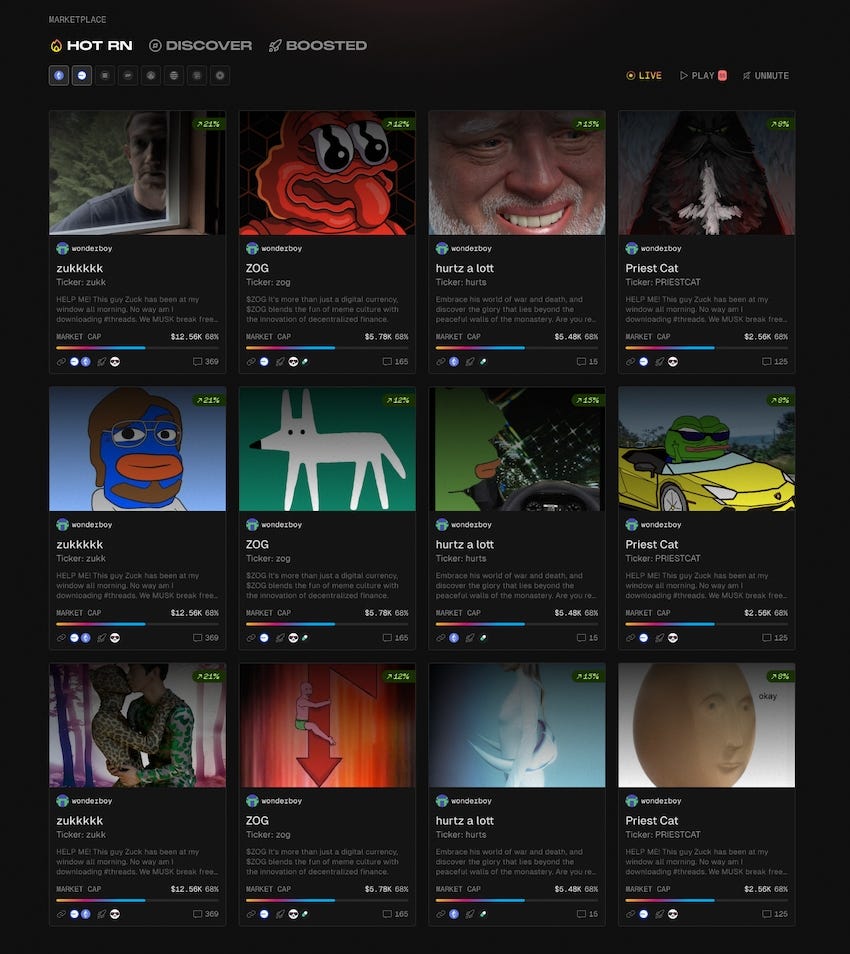
Task: Click panda icon on red down-arrow ZOG card
Action: [x=293, y=914]
